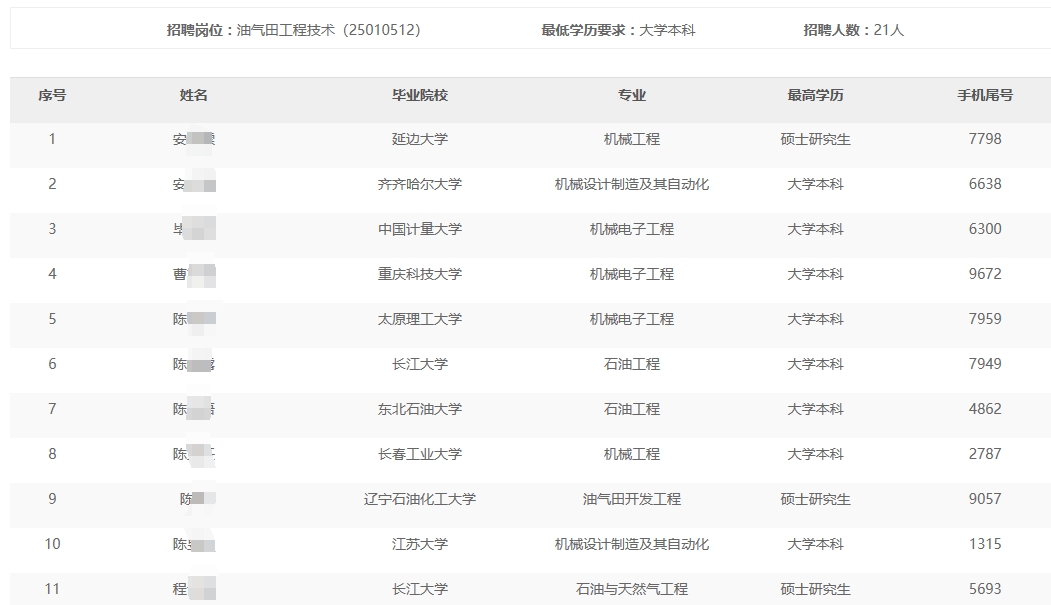Click the 长春工业大学 cell
The image size is (1051, 605).
420,454
